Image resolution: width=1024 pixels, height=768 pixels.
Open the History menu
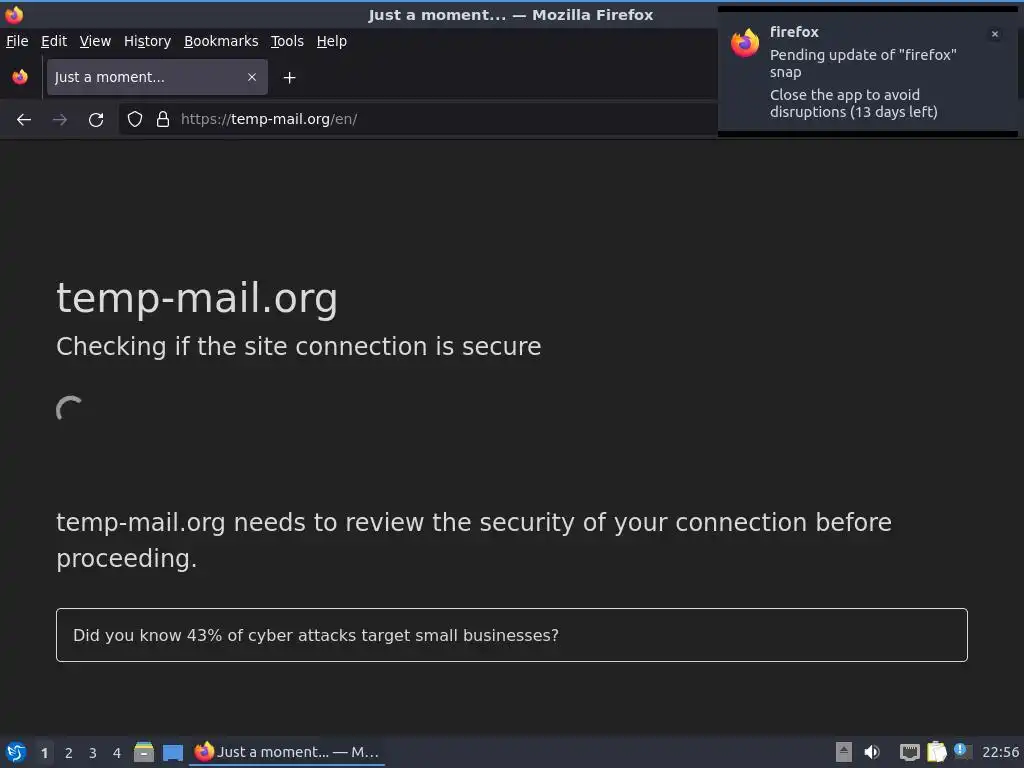[148, 41]
